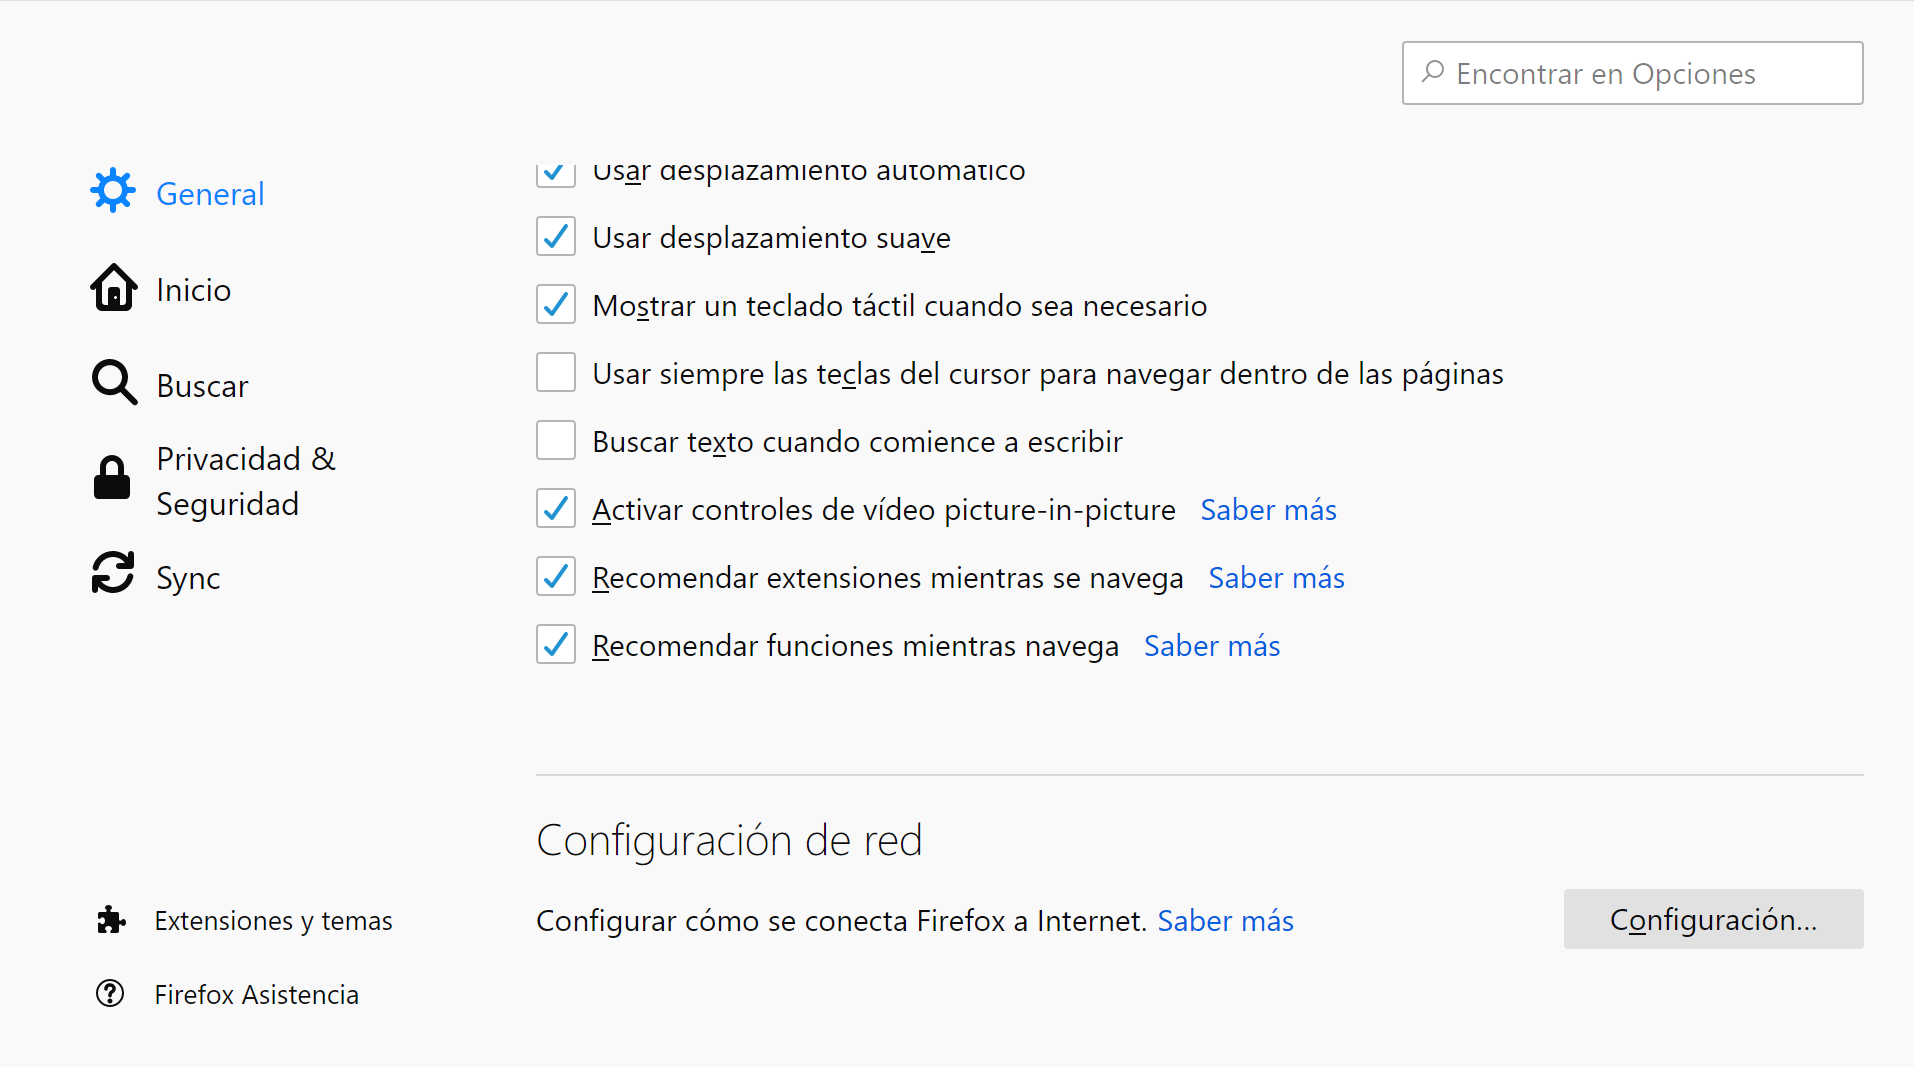This screenshot has width=1914, height=1067.
Task: Uncheck Activar controles de vídeo picture-in-picture
Action: click(x=556, y=509)
